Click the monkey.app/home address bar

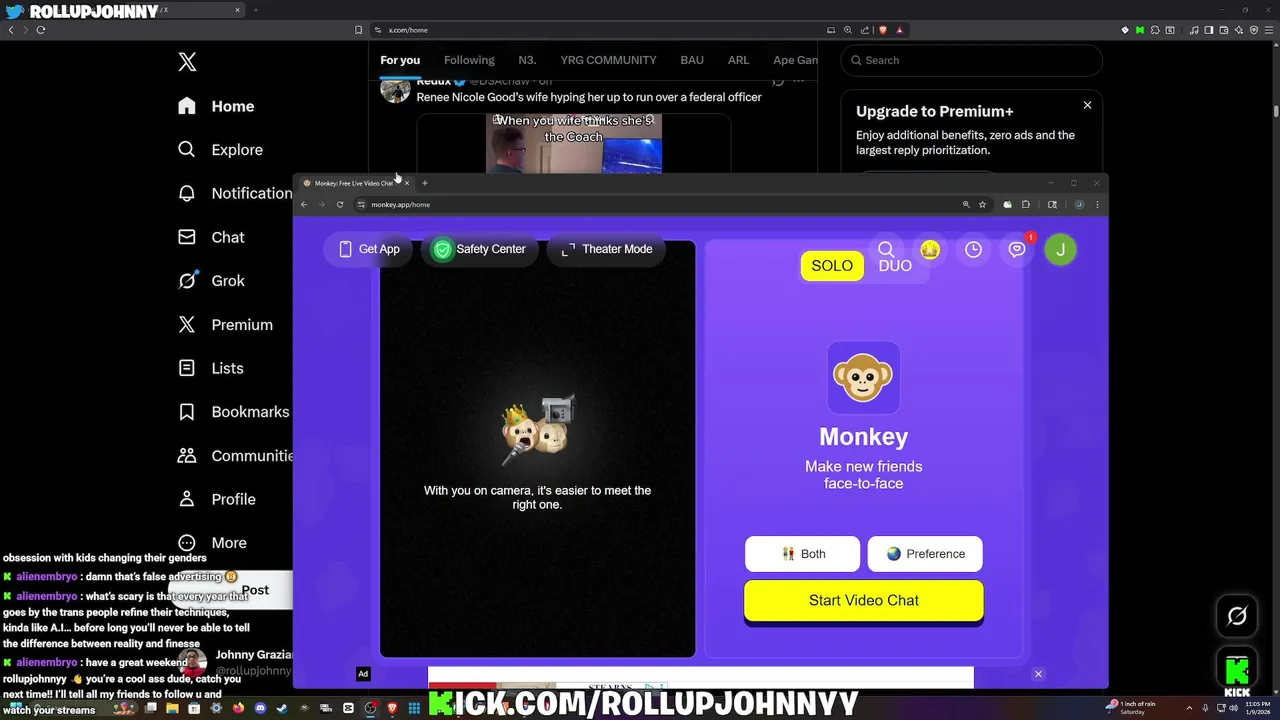(x=655, y=205)
